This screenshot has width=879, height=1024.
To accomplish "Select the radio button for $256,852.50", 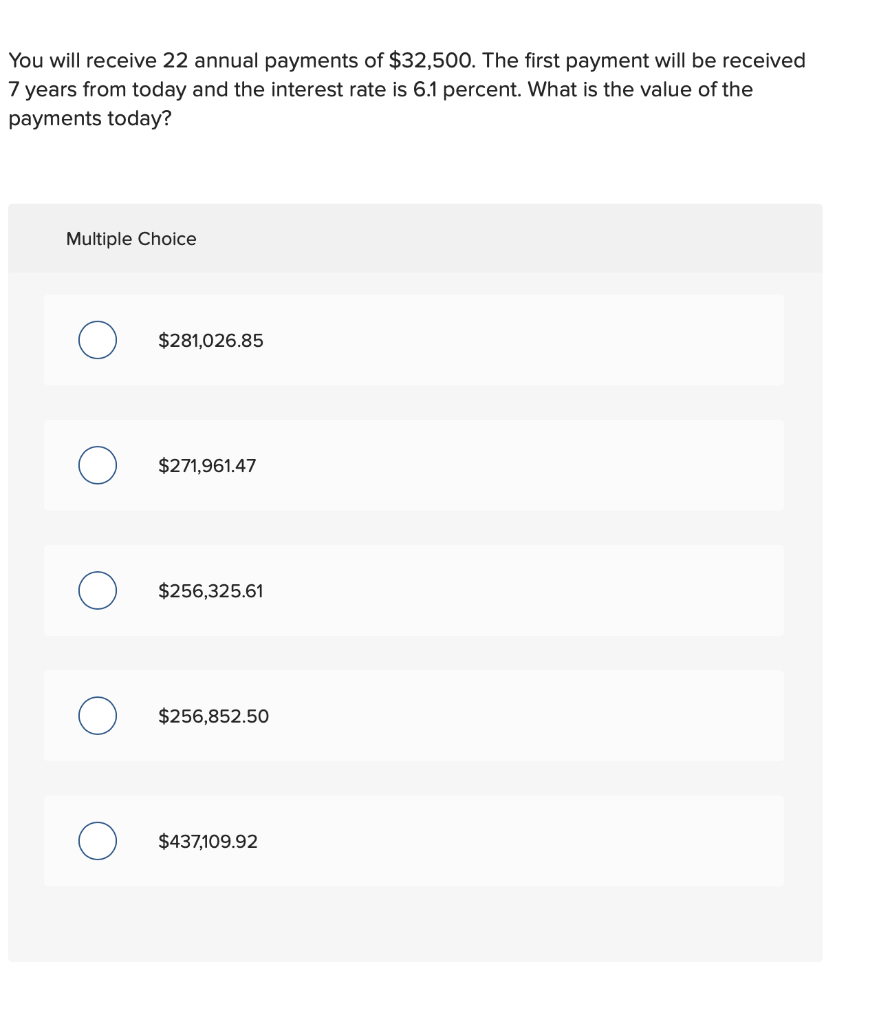I will pos(97,716).
